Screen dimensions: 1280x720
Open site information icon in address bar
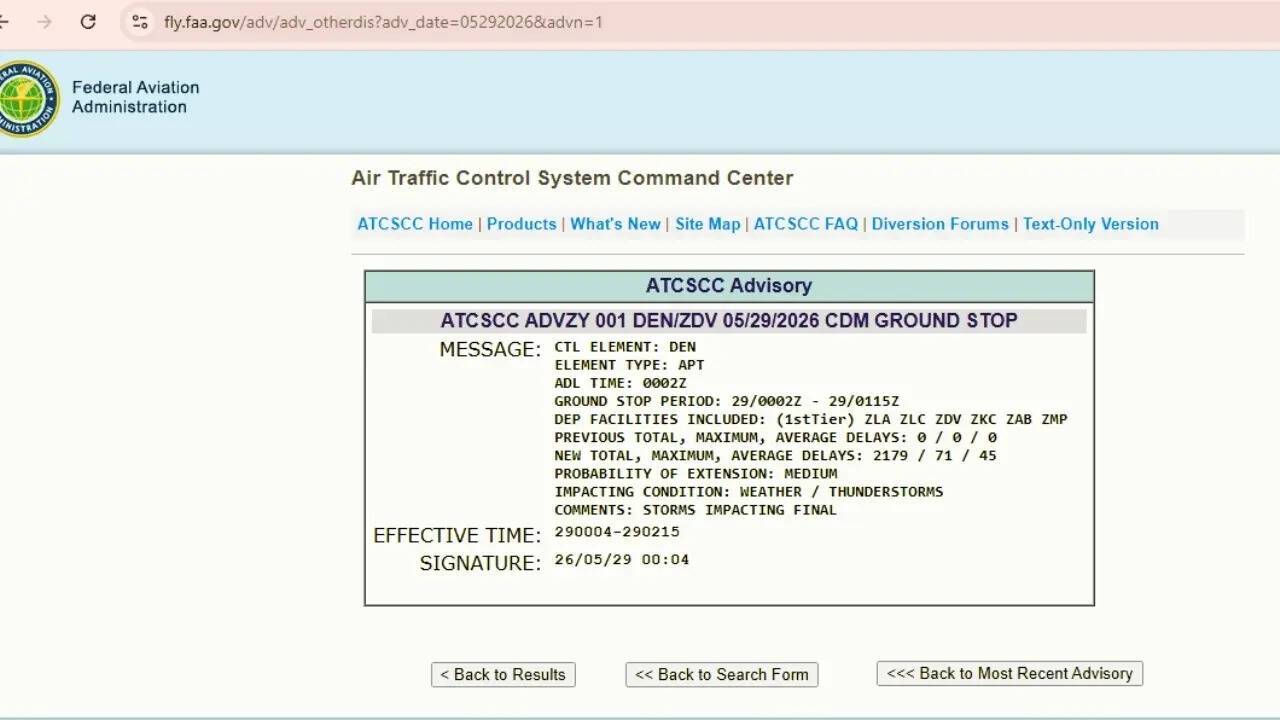click(x=140, y=22)
